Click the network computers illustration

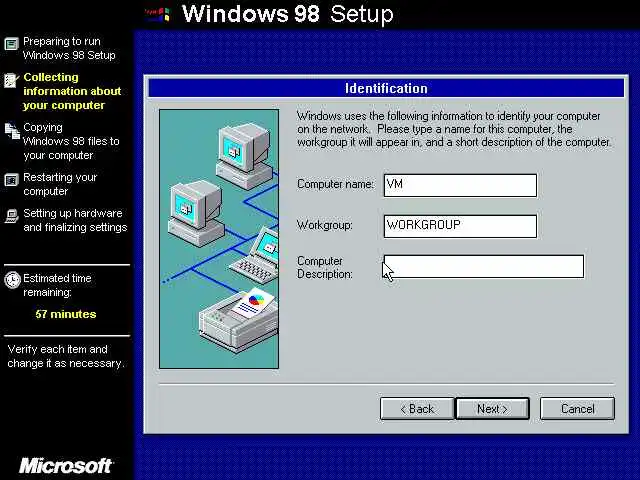tap(219, 239)
